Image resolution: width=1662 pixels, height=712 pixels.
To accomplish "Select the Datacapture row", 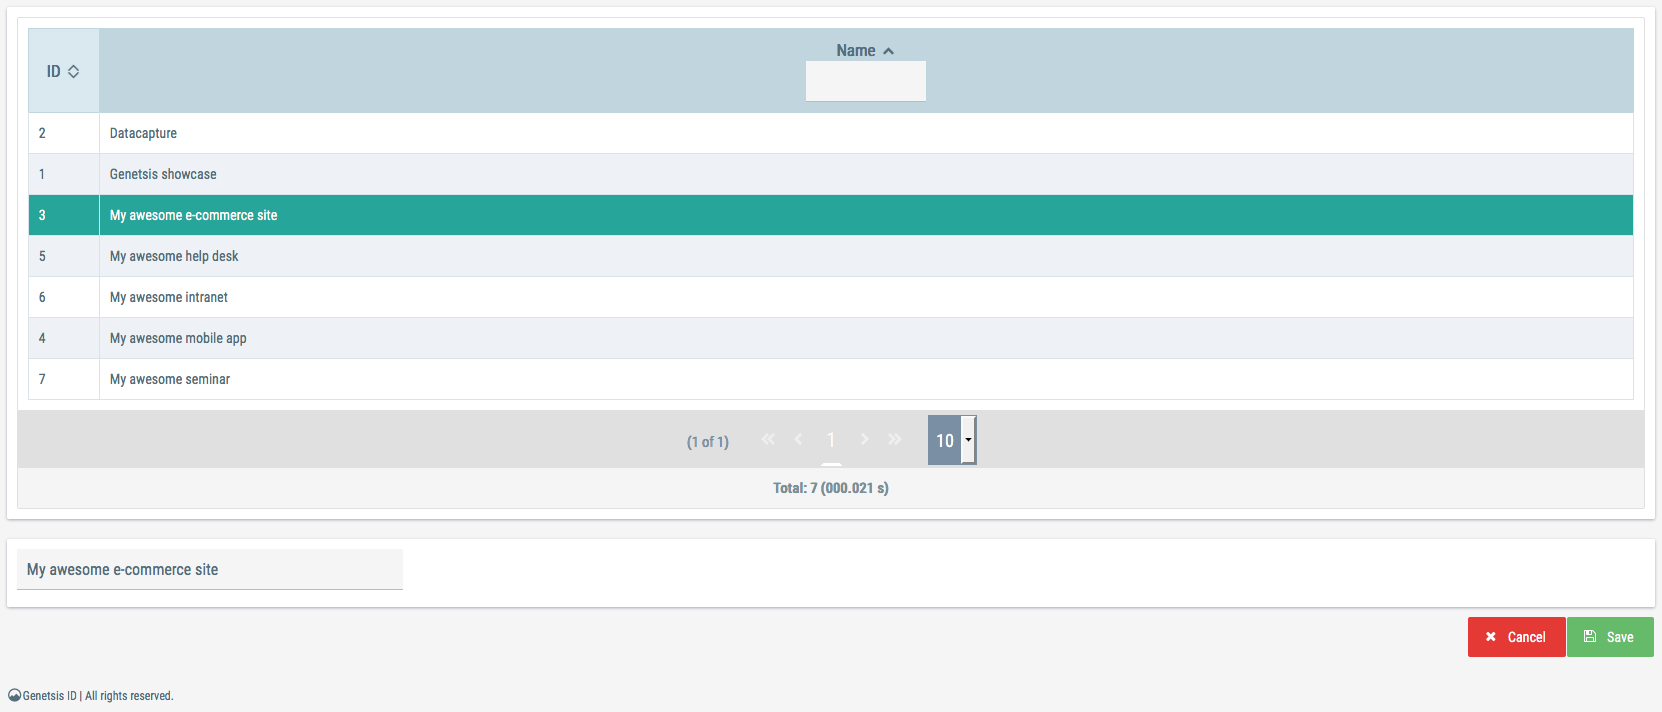I will coord(143,133).
